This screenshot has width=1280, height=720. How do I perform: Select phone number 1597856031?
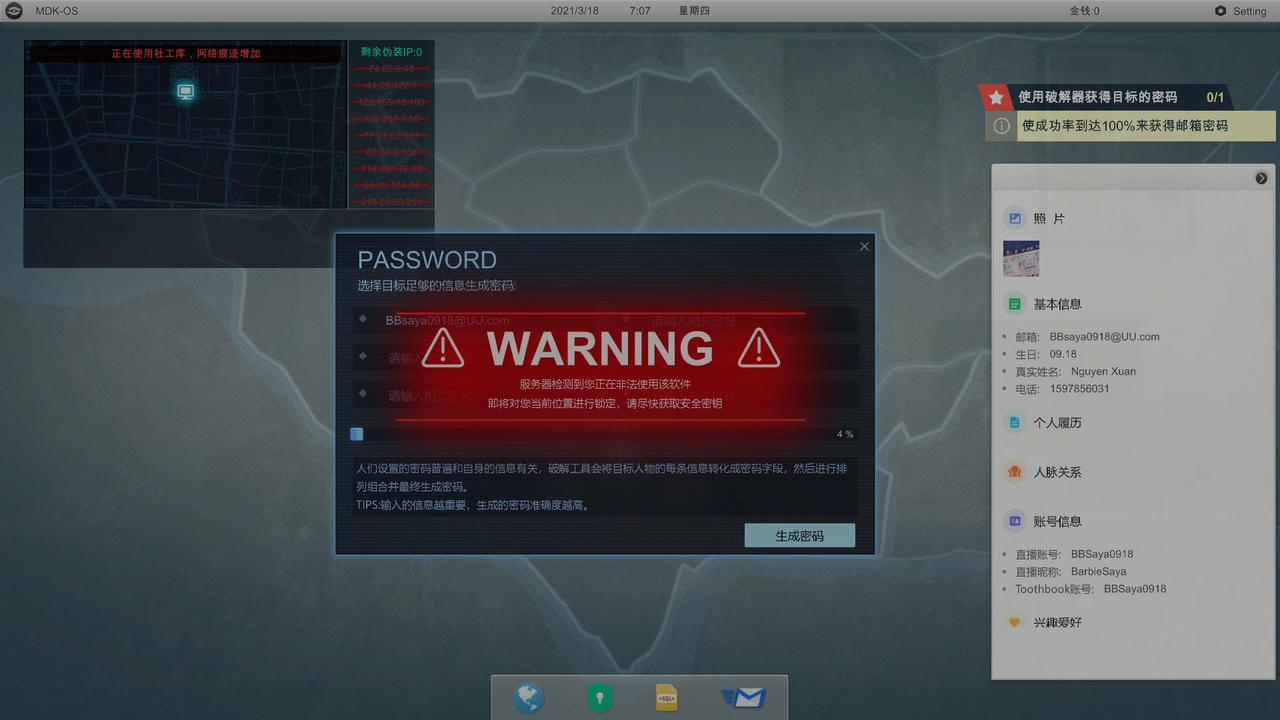pyautogui.click(x=1080, y=389)
